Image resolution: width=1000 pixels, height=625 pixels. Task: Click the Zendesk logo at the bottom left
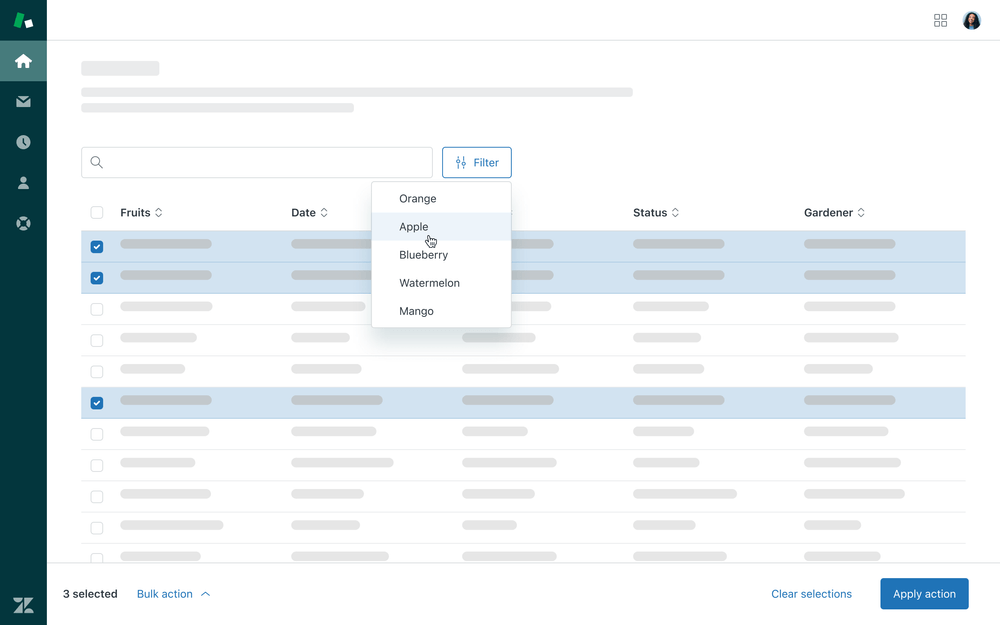[x=23, y=604]
